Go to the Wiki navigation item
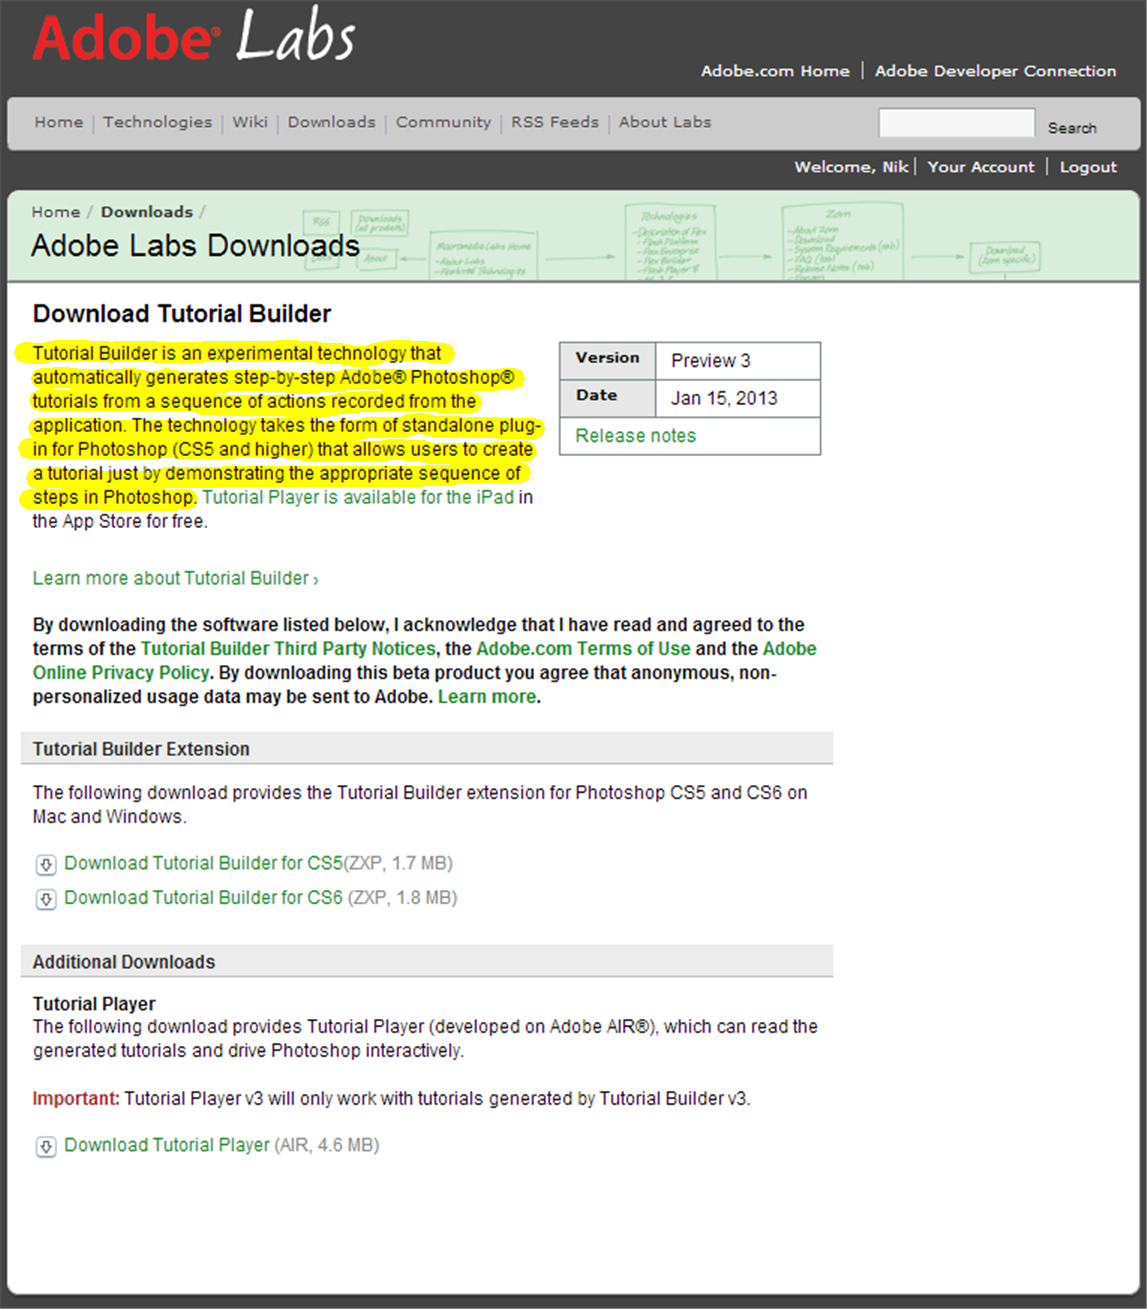Viewport: 1147px width, 1309px height. (x=250, y=122)
